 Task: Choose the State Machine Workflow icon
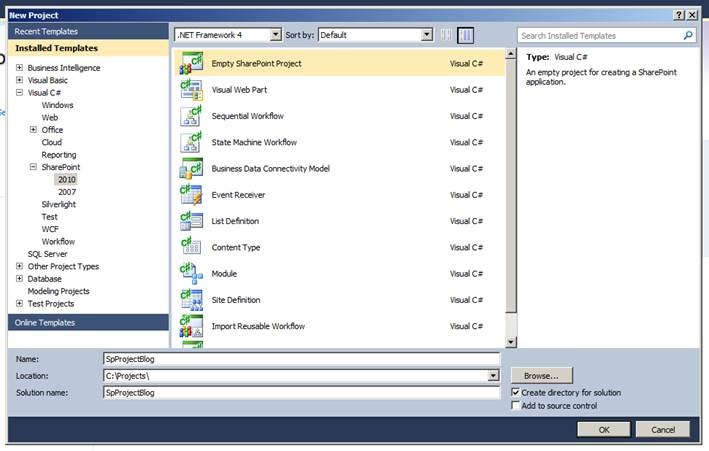point(190,142)
